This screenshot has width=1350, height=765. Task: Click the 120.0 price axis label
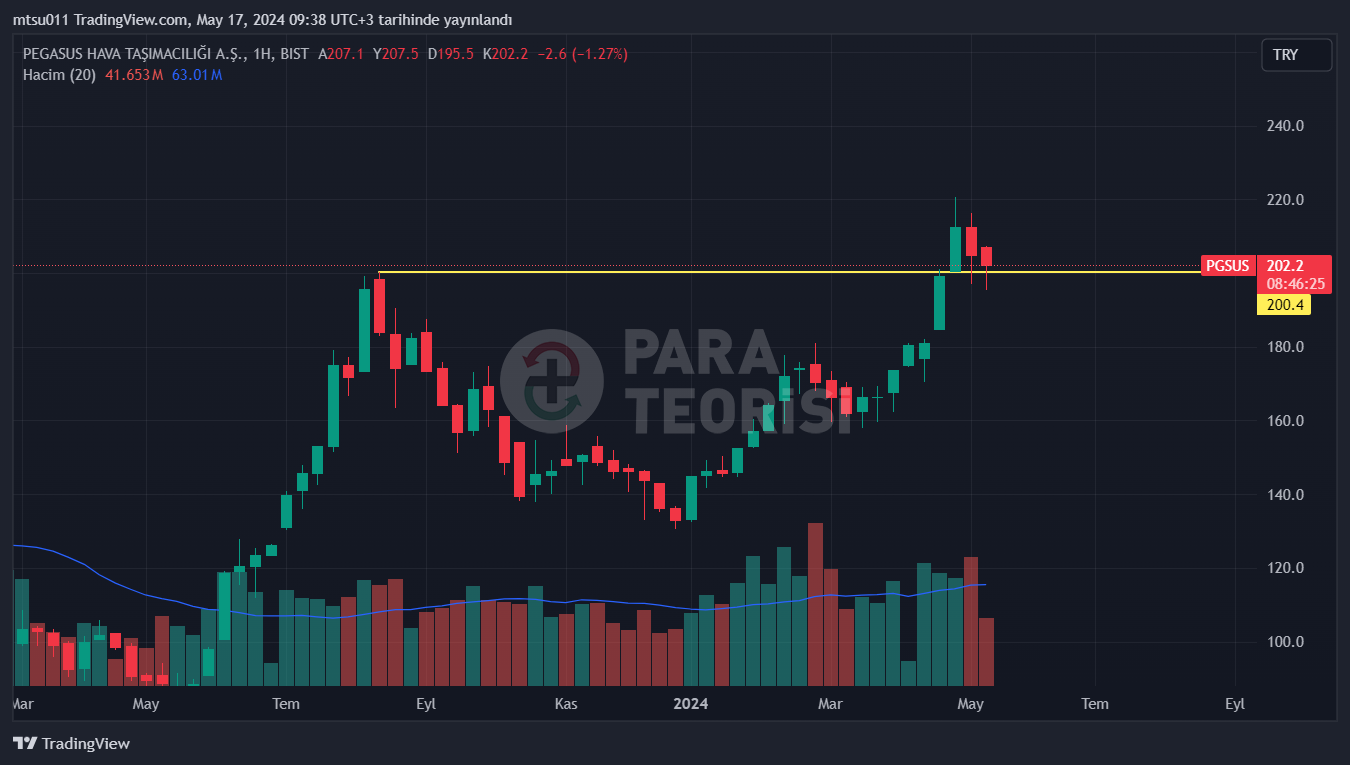(x=1285, y=568)
